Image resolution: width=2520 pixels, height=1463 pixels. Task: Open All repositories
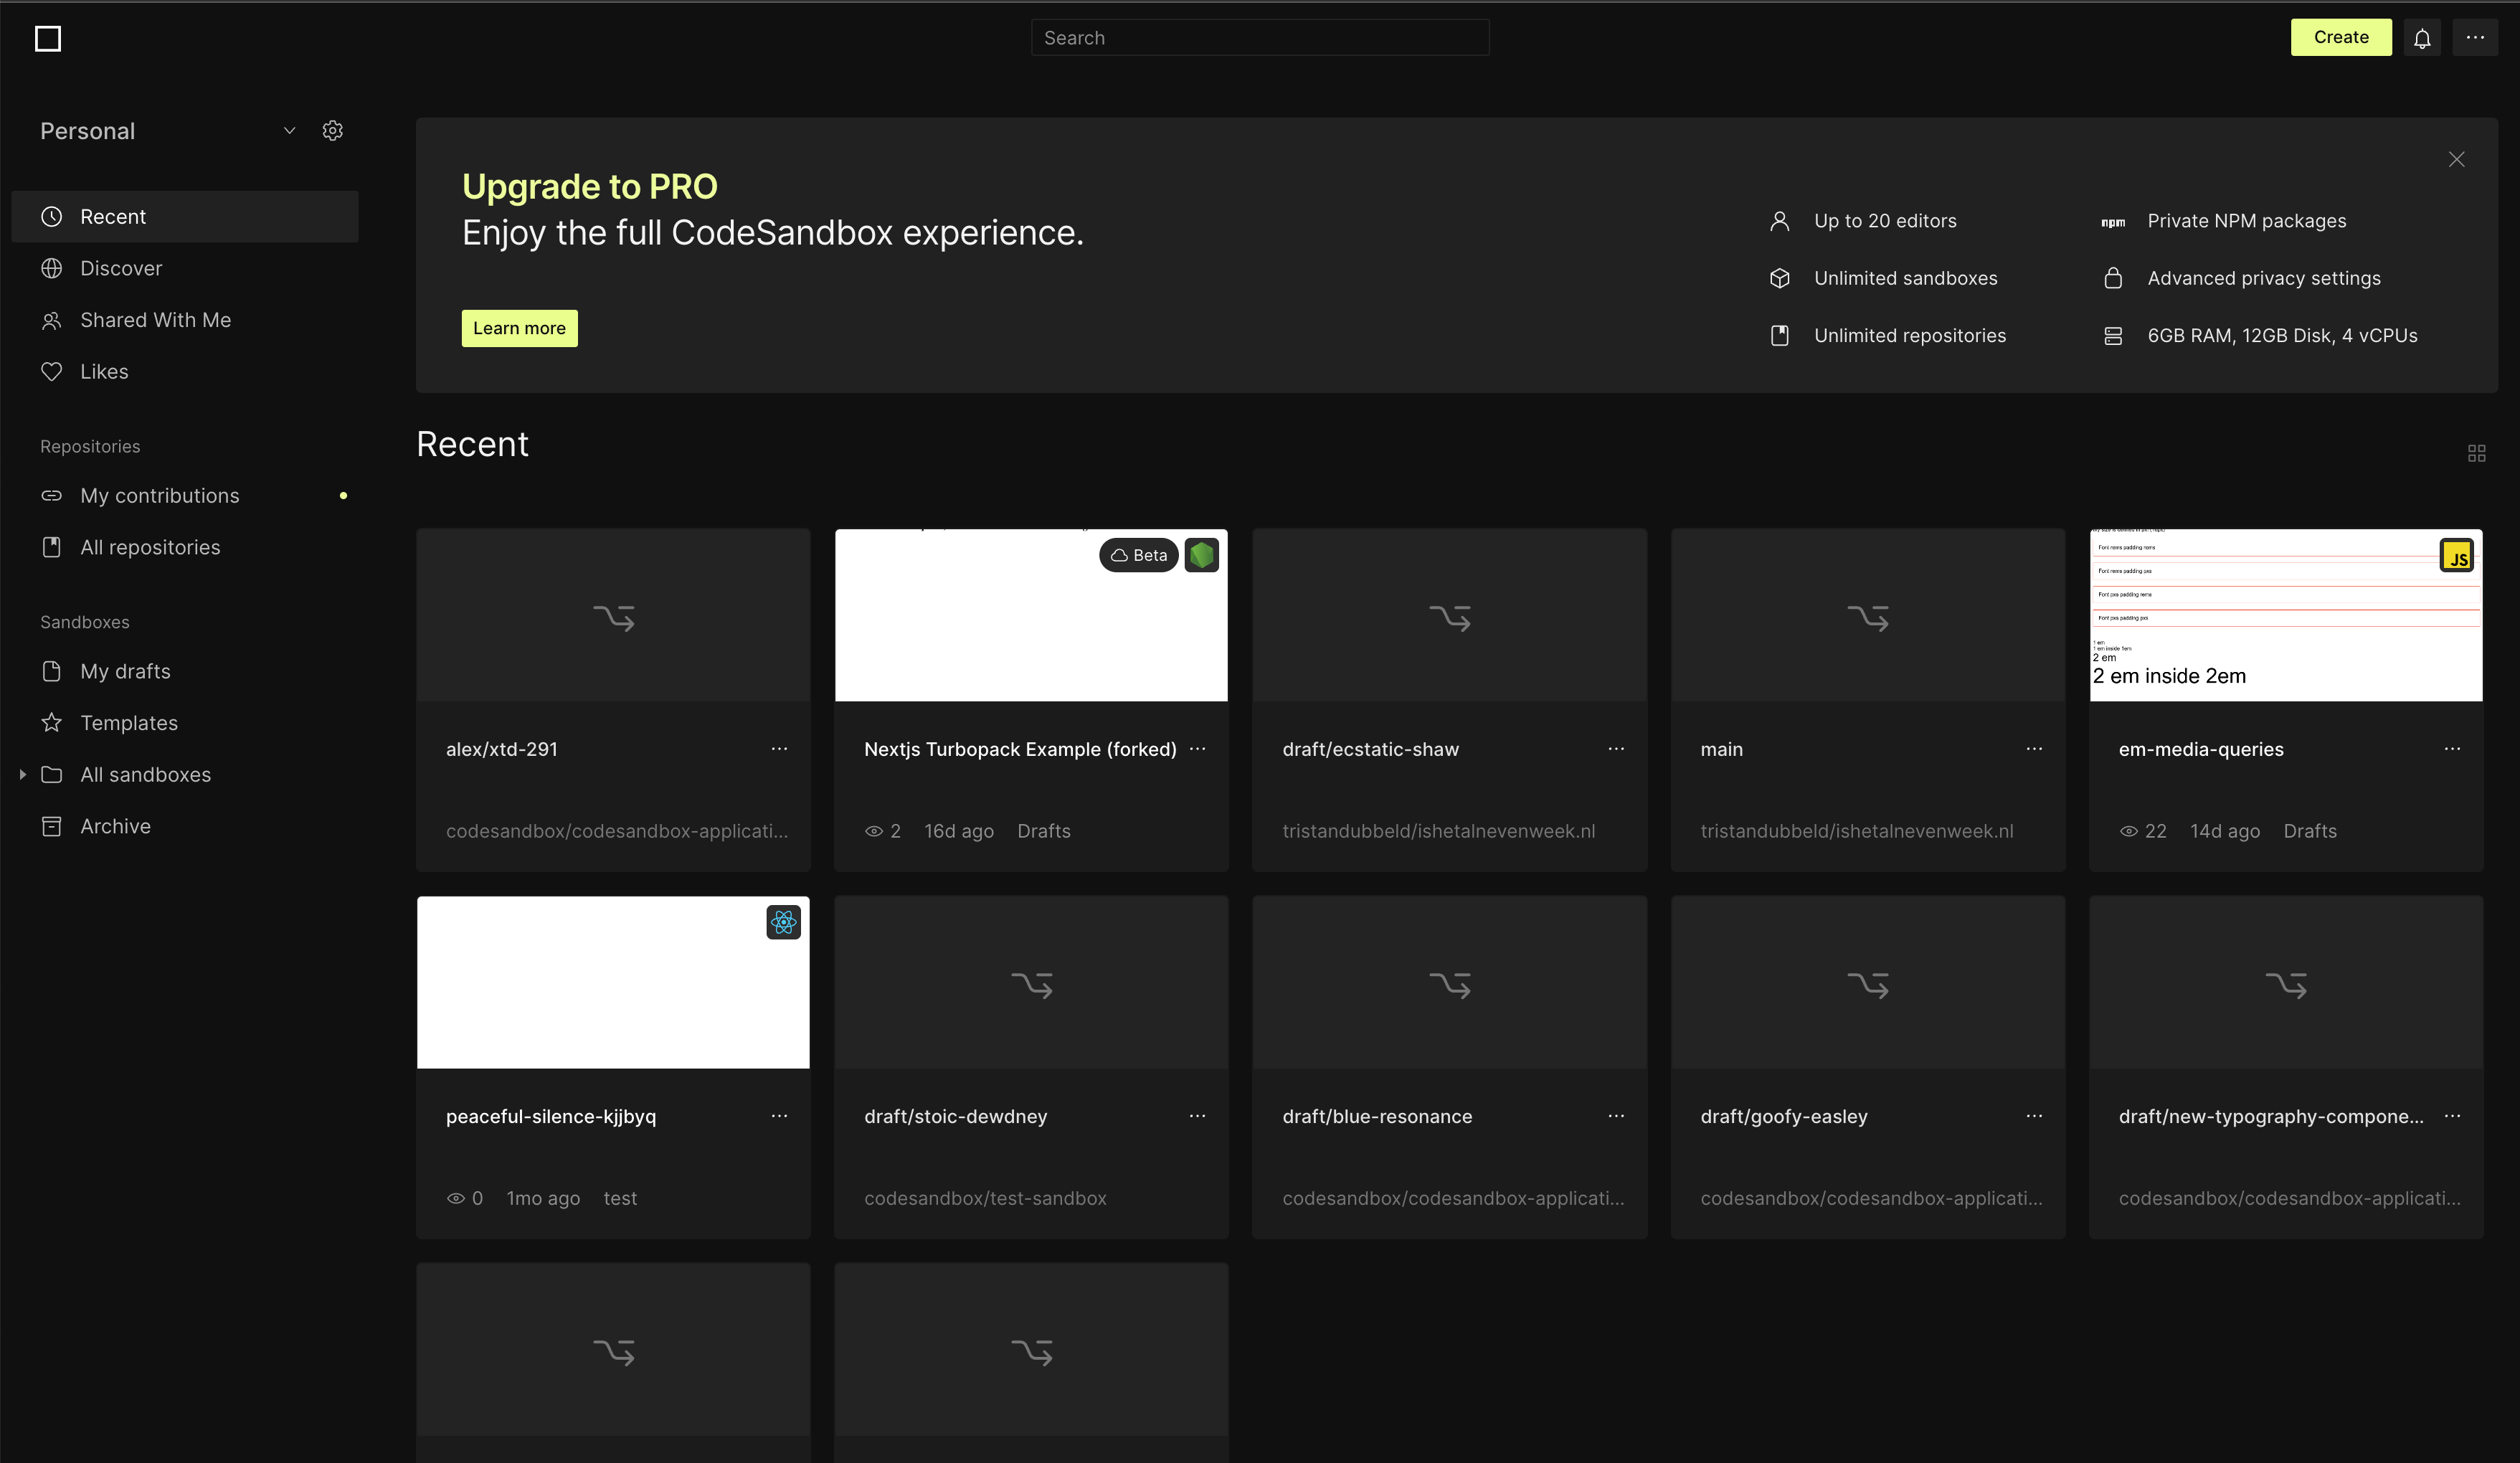click(185, 547)
